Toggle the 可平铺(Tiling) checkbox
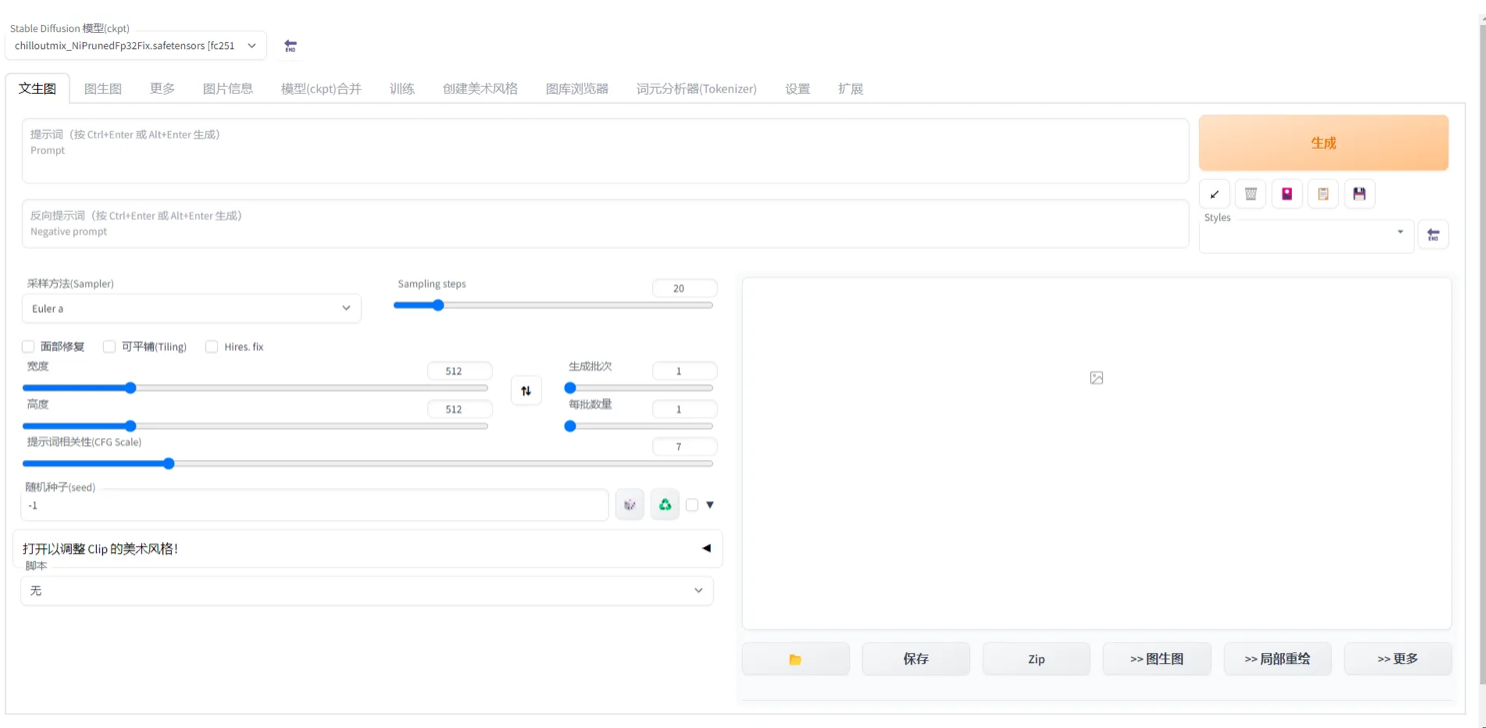Viewport: 1486px width, 728px height. [110, 347]
